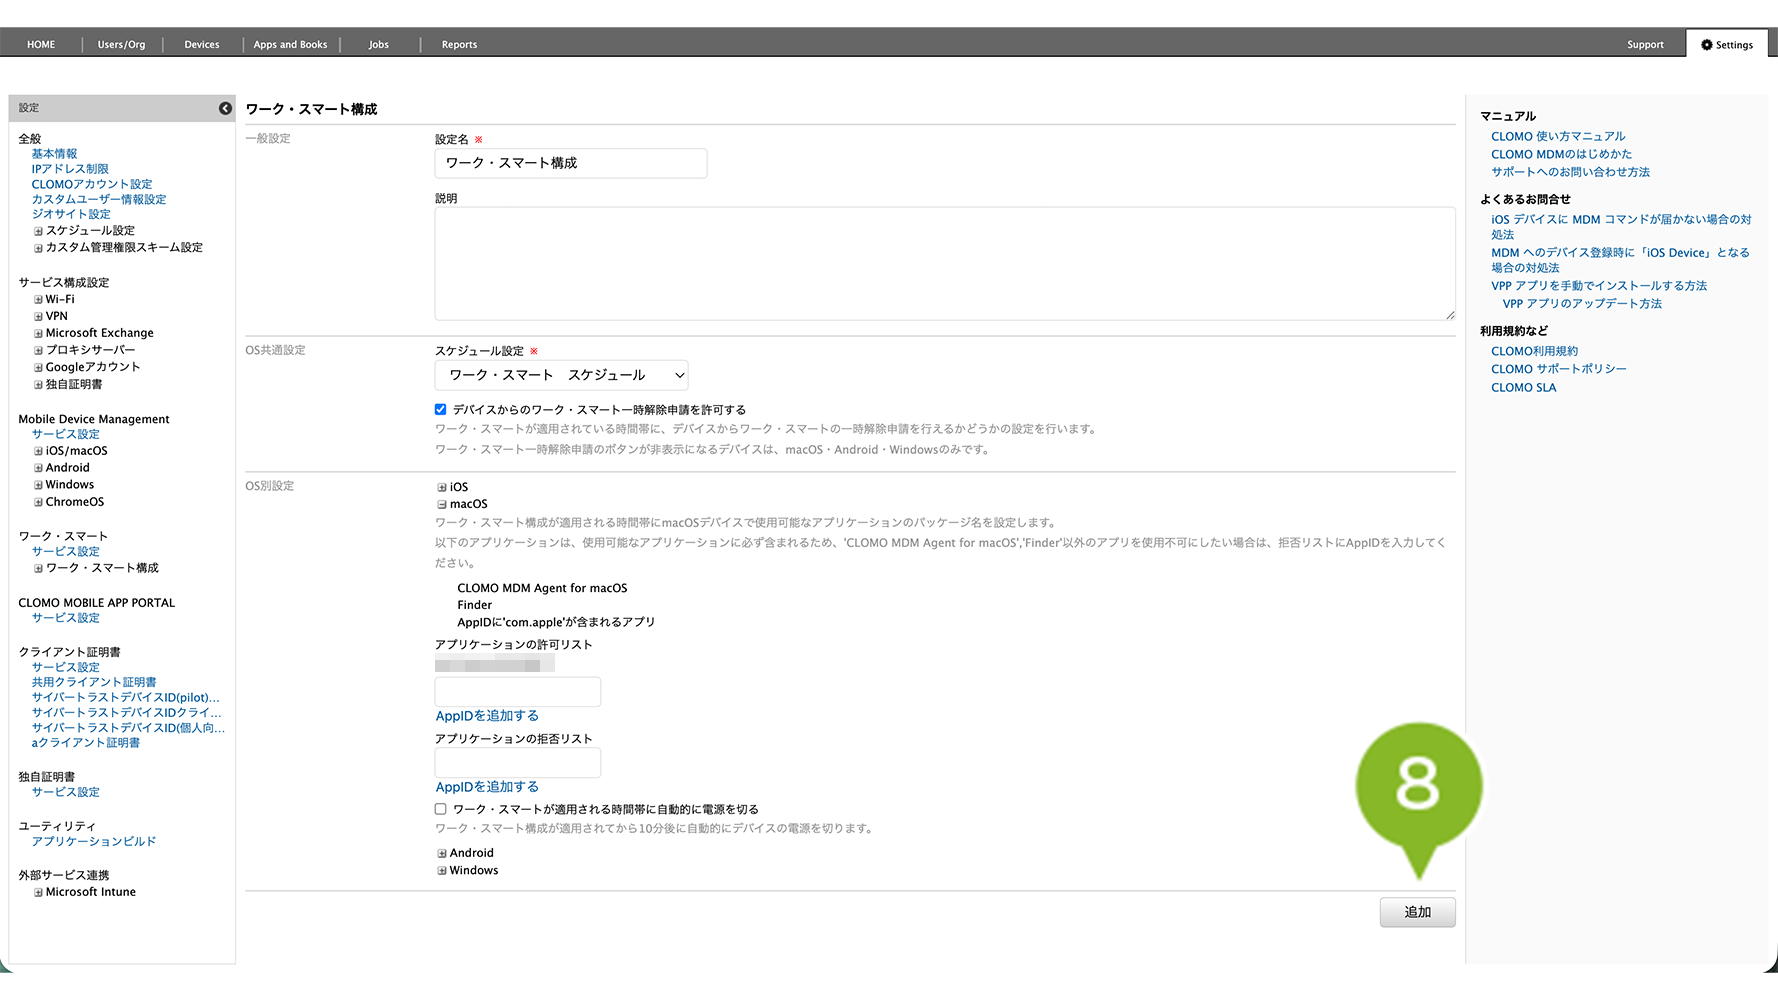Click the allow list AppID input field
The height and width of the screenshot is (1000, 1778).
[x=518, y=692]
